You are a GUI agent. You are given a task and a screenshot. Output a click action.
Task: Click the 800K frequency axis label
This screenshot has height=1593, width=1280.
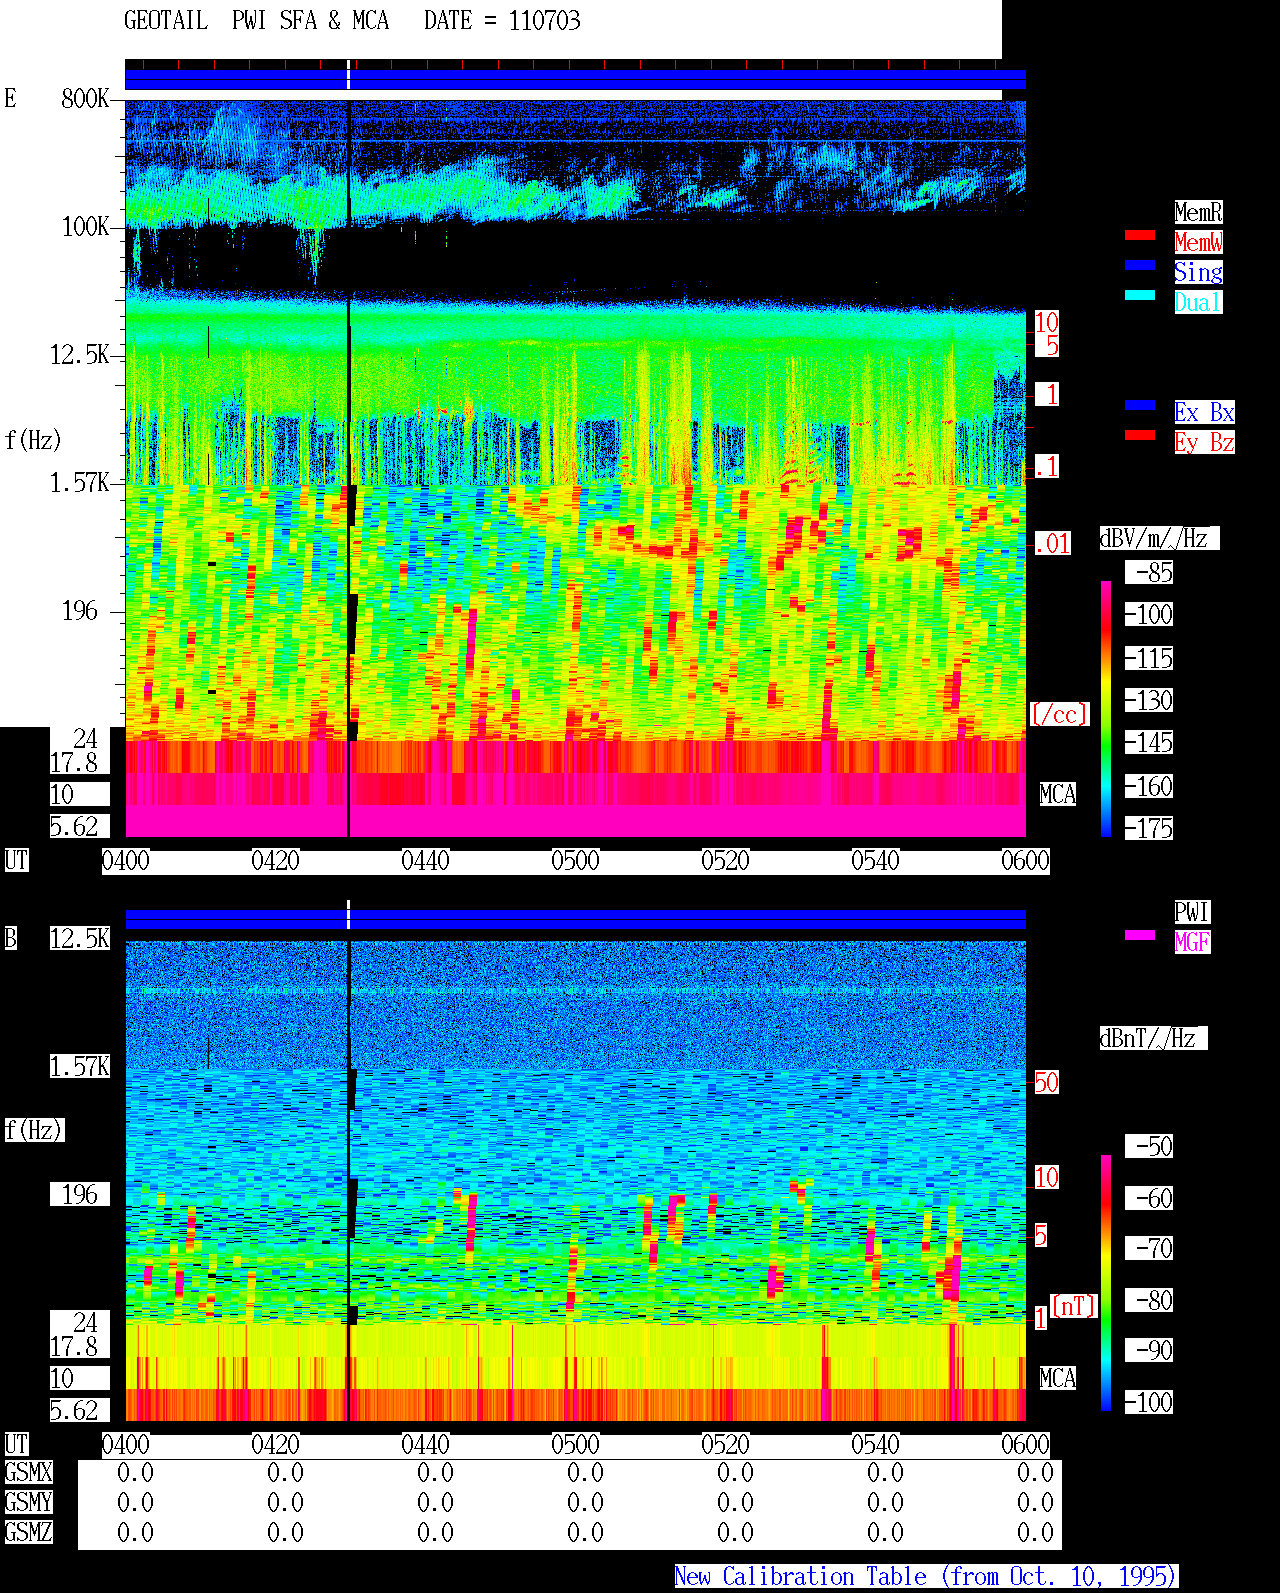(85, 99)
